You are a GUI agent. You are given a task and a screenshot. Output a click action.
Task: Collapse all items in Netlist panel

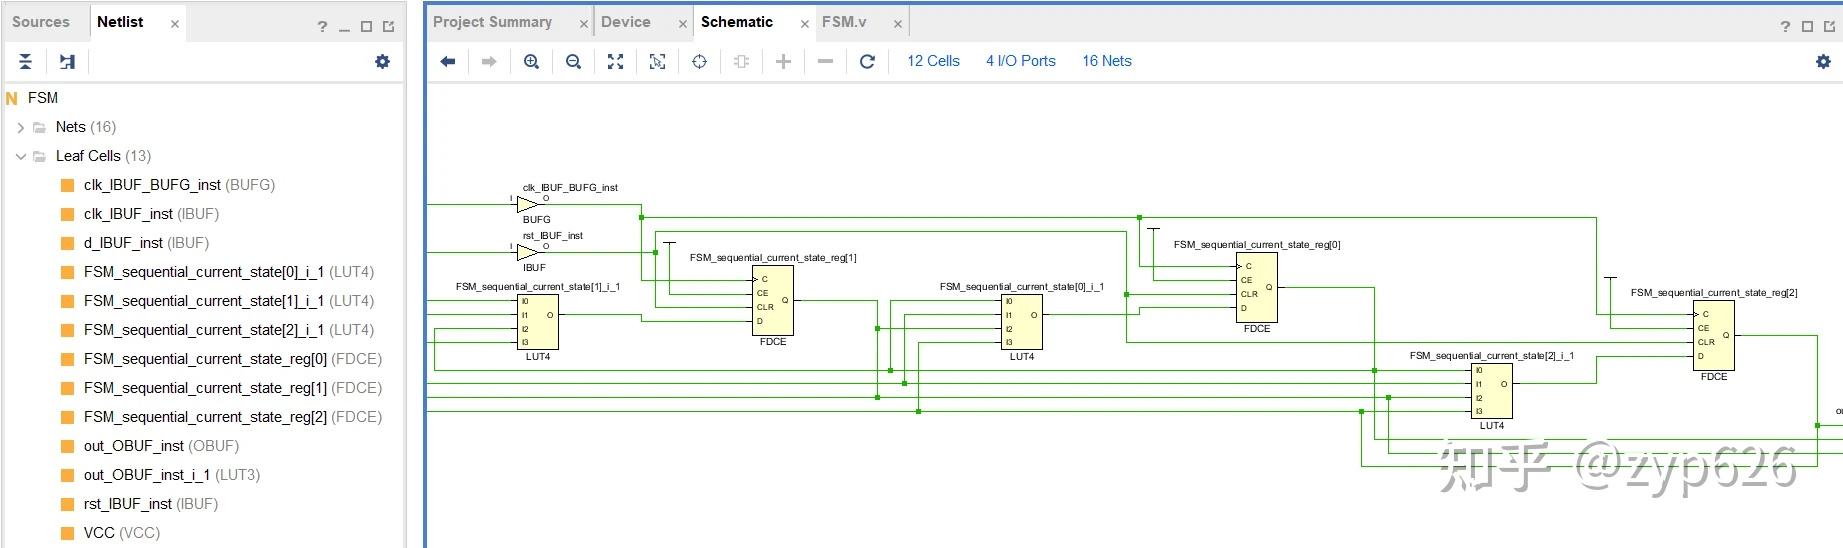pos(26,62)
